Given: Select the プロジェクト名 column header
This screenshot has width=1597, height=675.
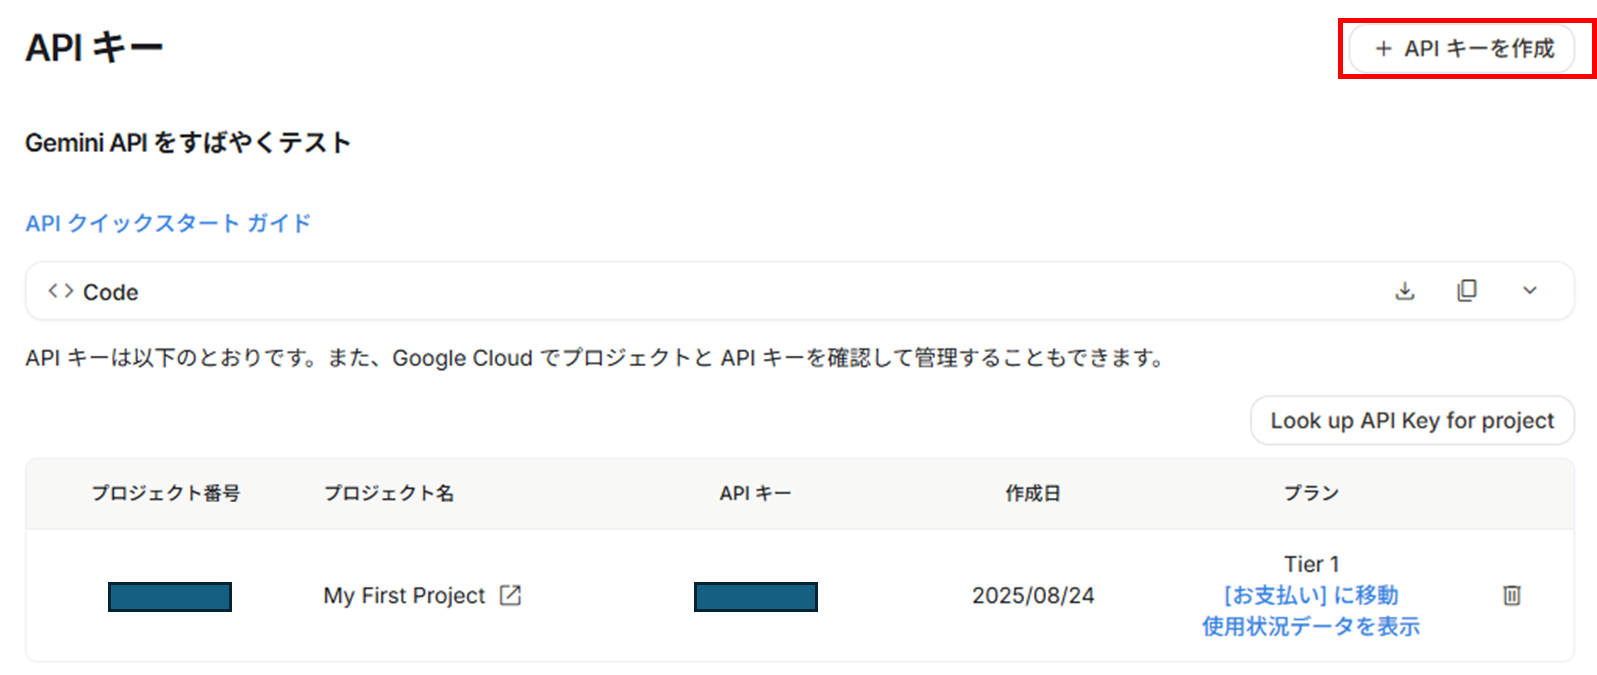Looking at the screenshot, I should (x=389, y=493).
